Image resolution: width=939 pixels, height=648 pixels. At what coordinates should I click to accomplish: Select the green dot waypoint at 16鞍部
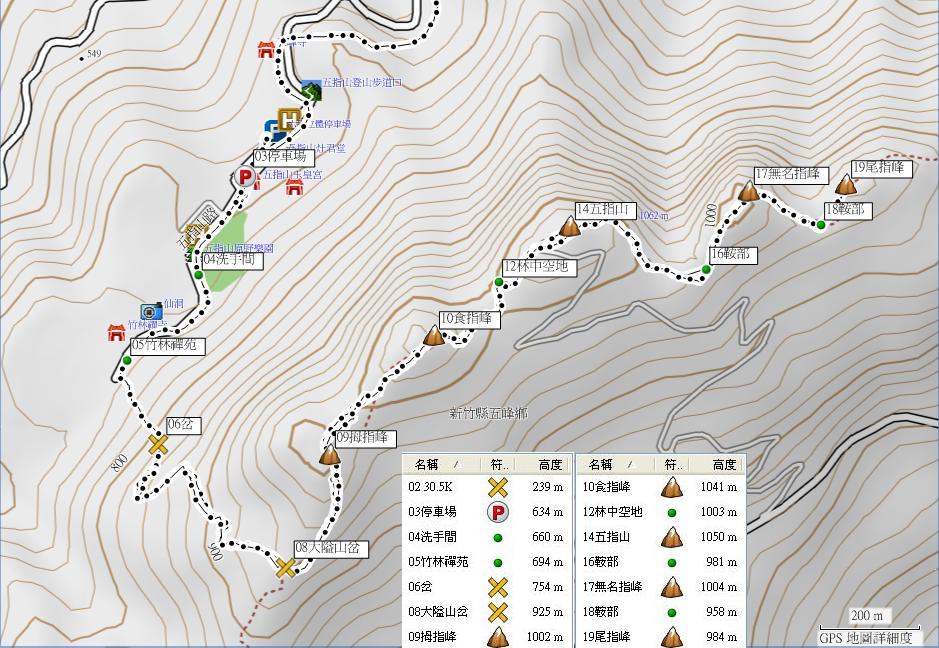point(706,269)
